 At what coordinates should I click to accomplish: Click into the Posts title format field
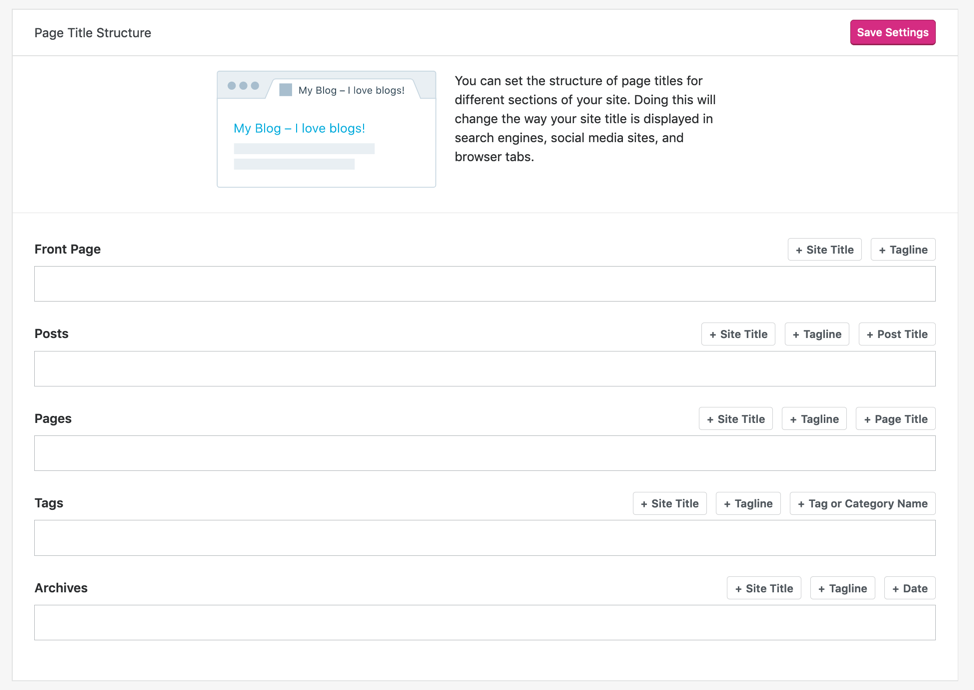pos(484,369)
